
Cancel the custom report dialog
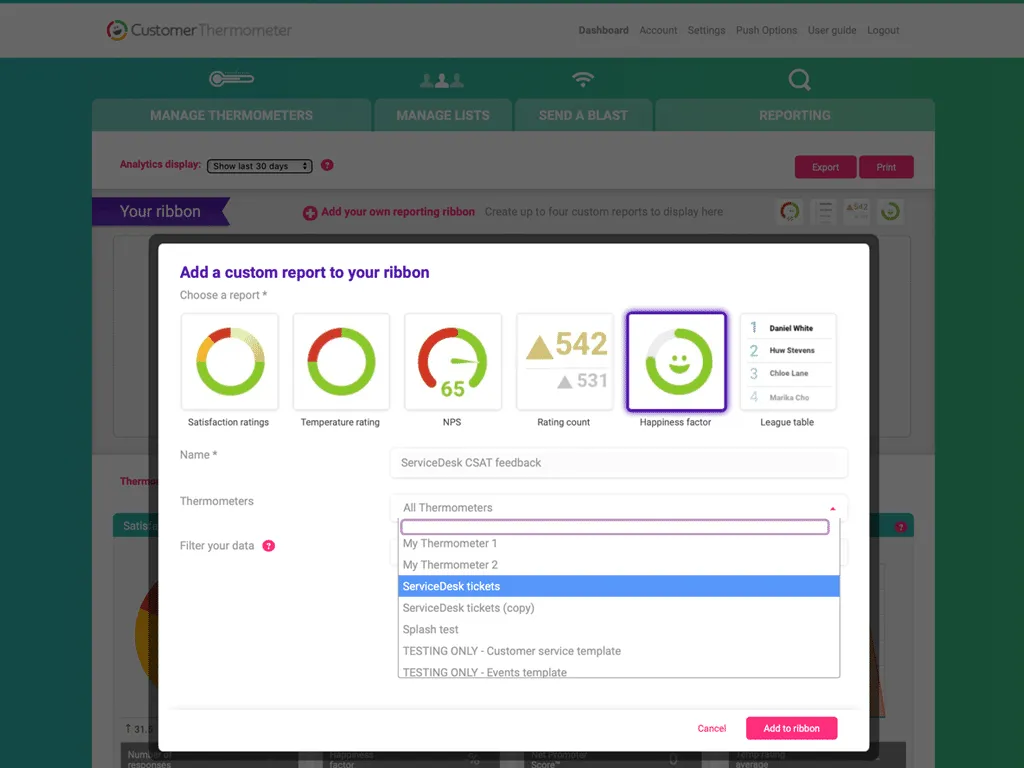(712, 728)
